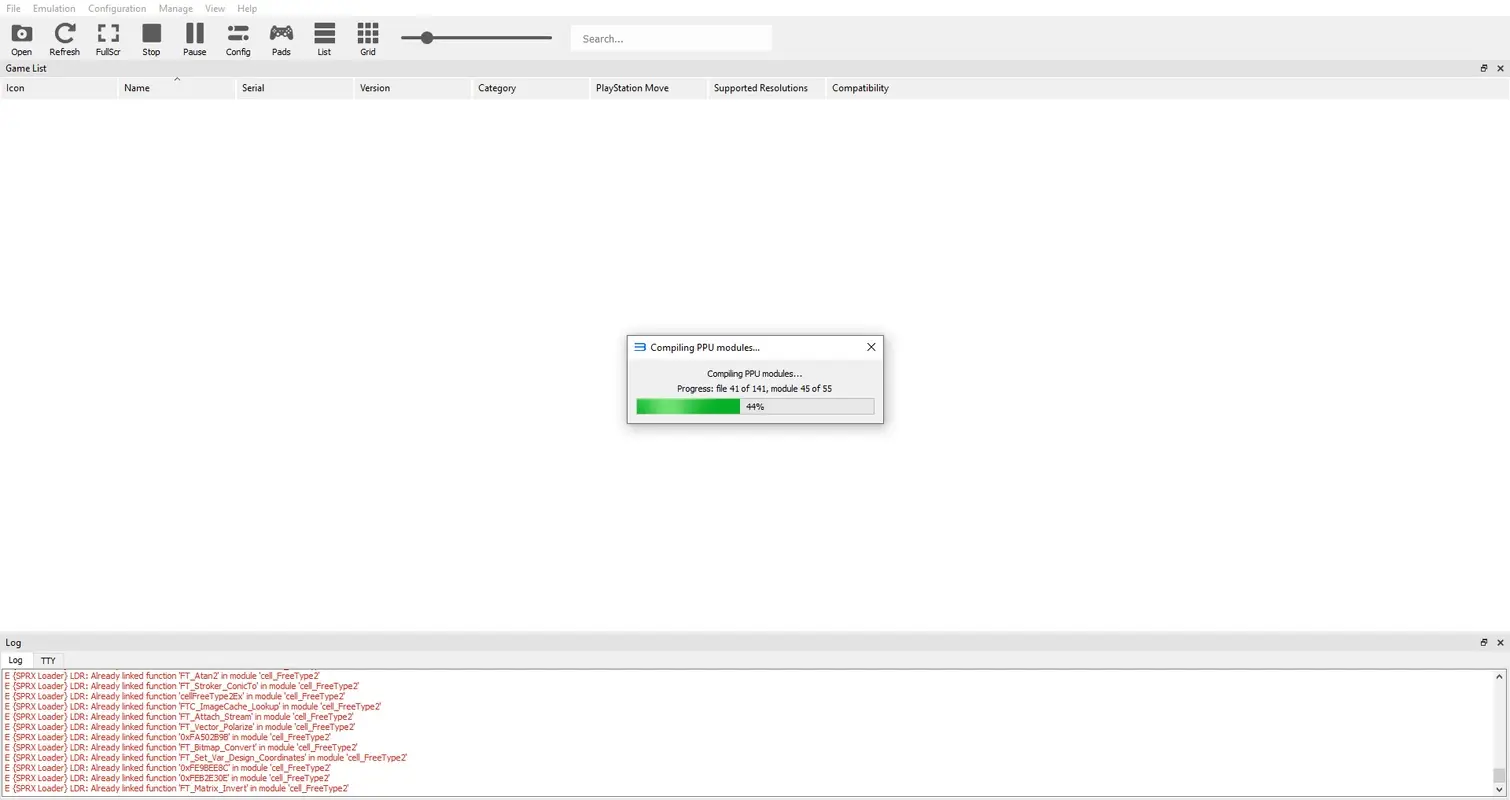1510x800 pixels.
Task: Switch game view to Grid mode
Action: coord(367,38)
